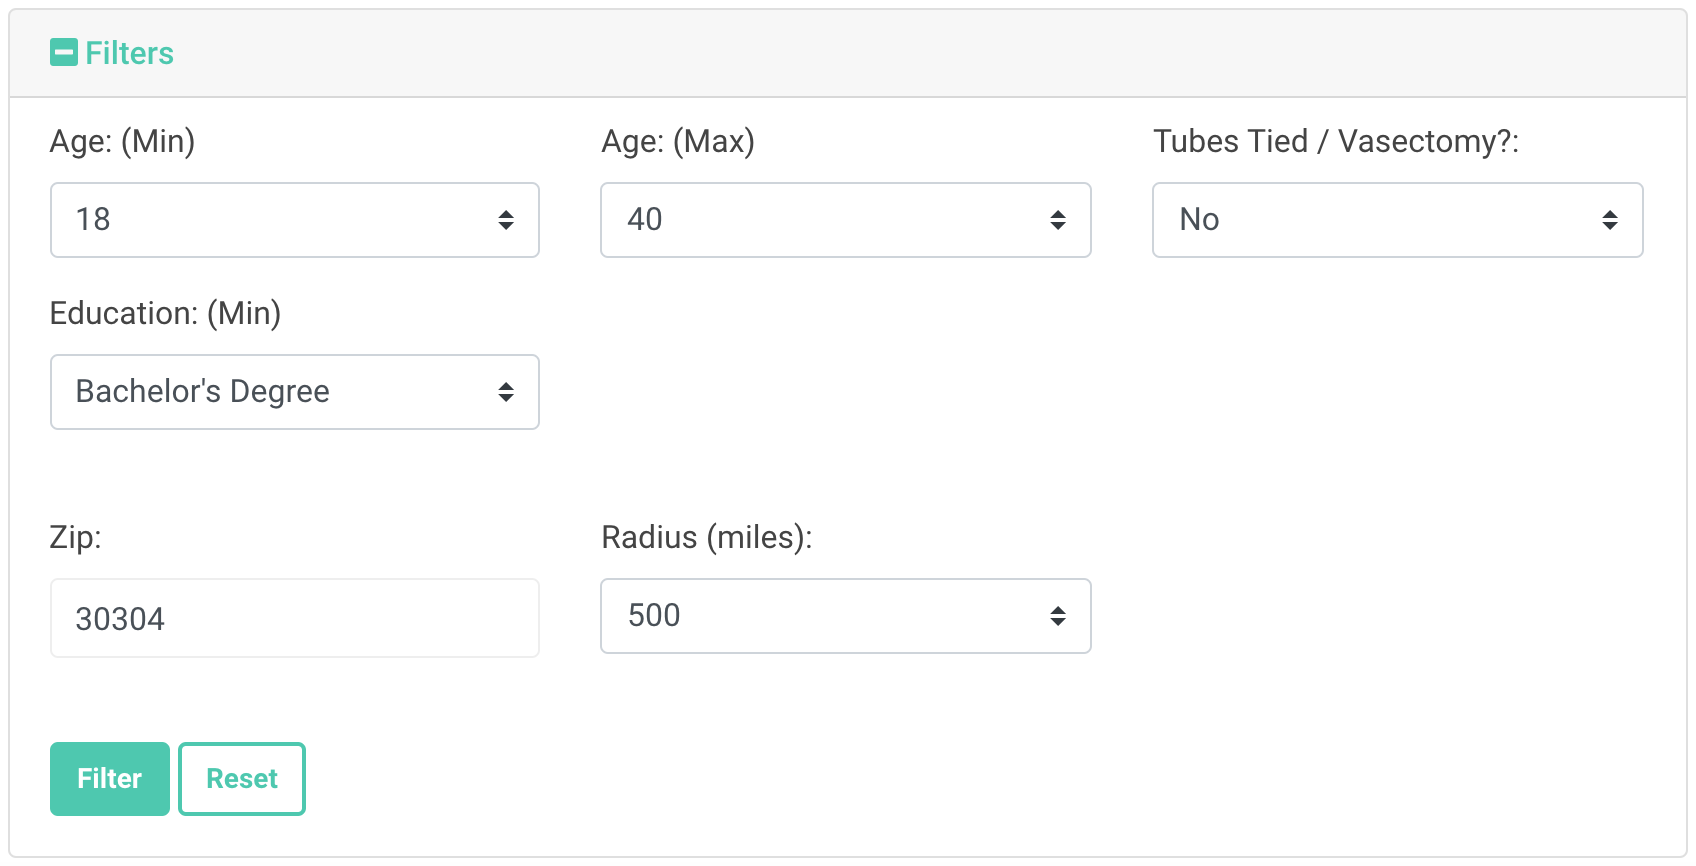Click the Filters heading text
1696x866 pixels.
(130, 52)
